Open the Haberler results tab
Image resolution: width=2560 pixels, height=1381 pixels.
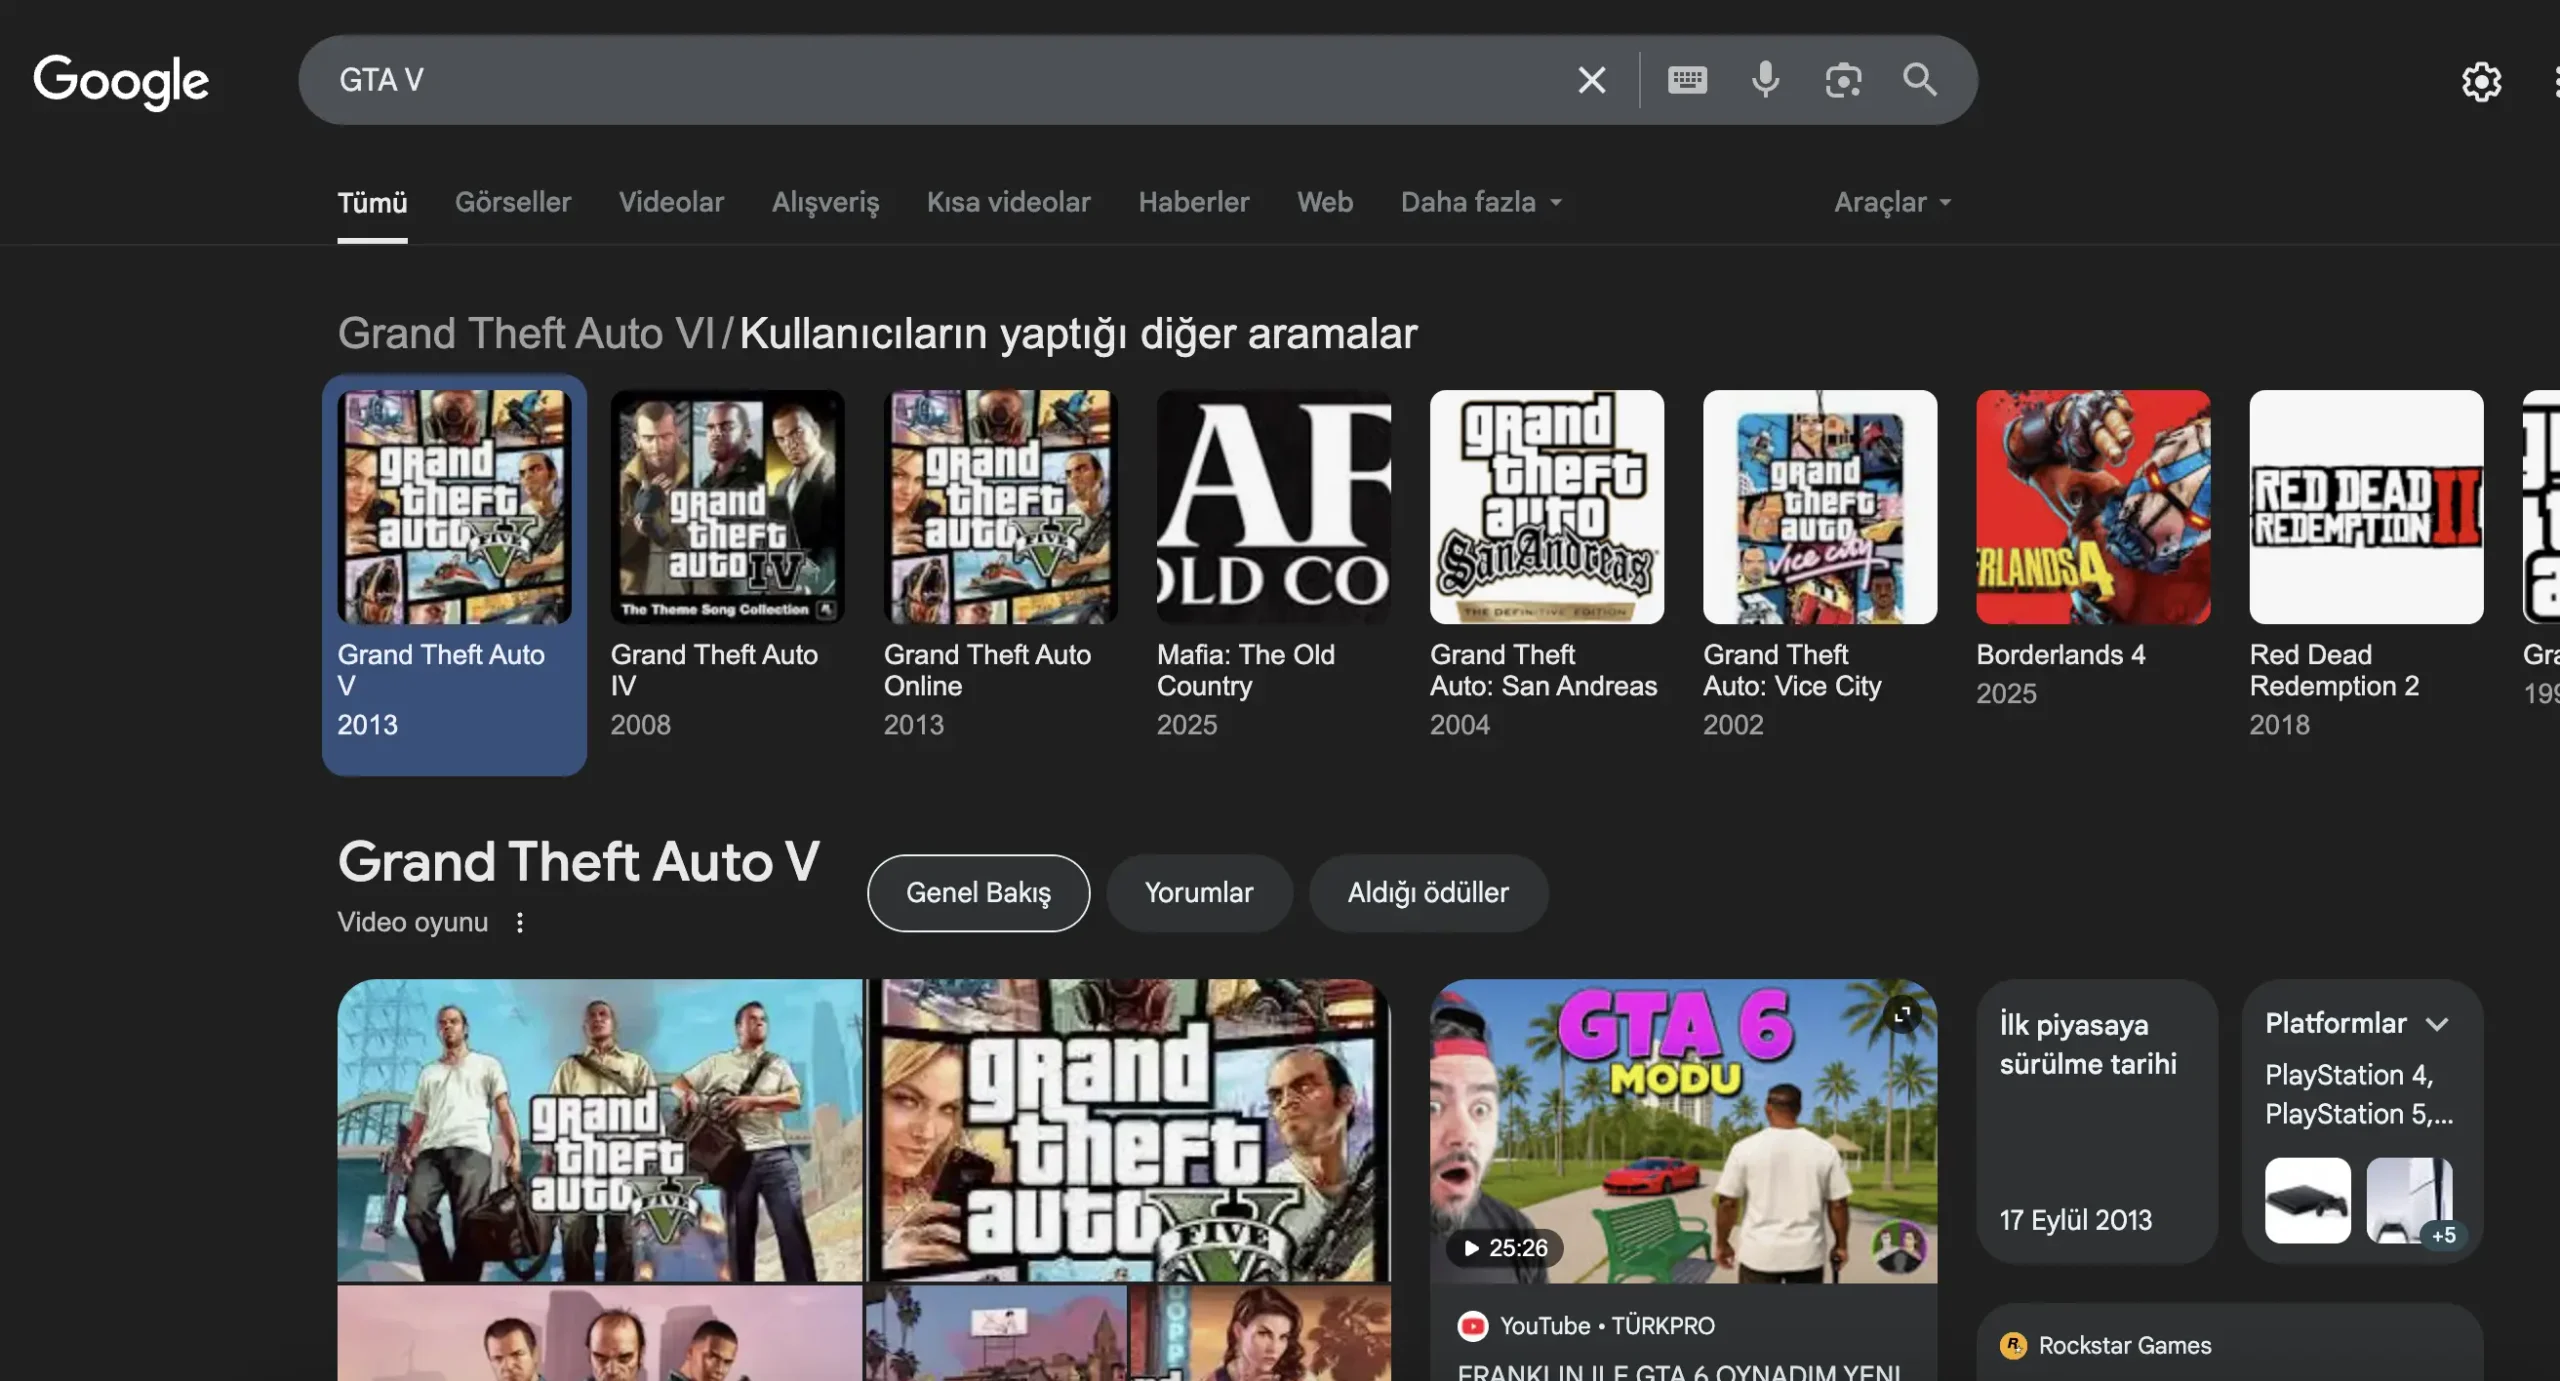(x=1193, y=202)
